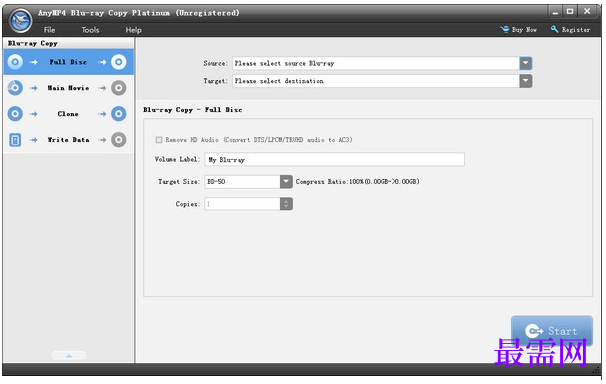
Task: Click the window resize grip
Action: 596,370
